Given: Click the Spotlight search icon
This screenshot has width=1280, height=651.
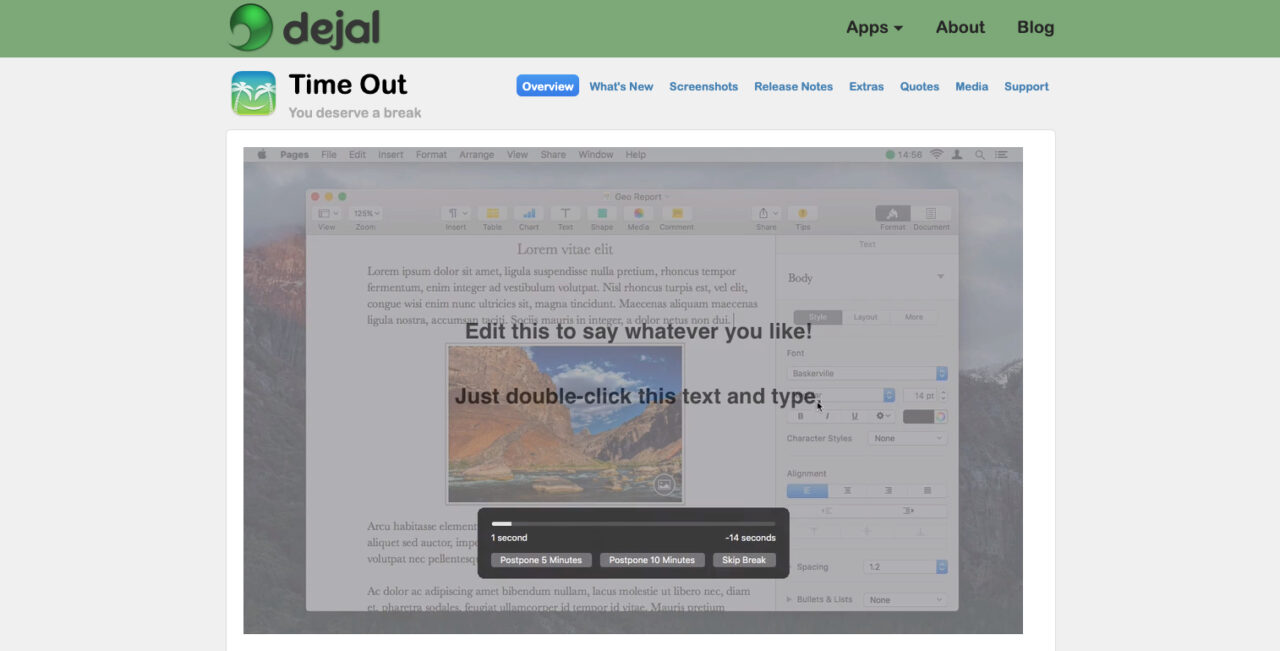Looking at the screenshot, I should coord(980,155).
